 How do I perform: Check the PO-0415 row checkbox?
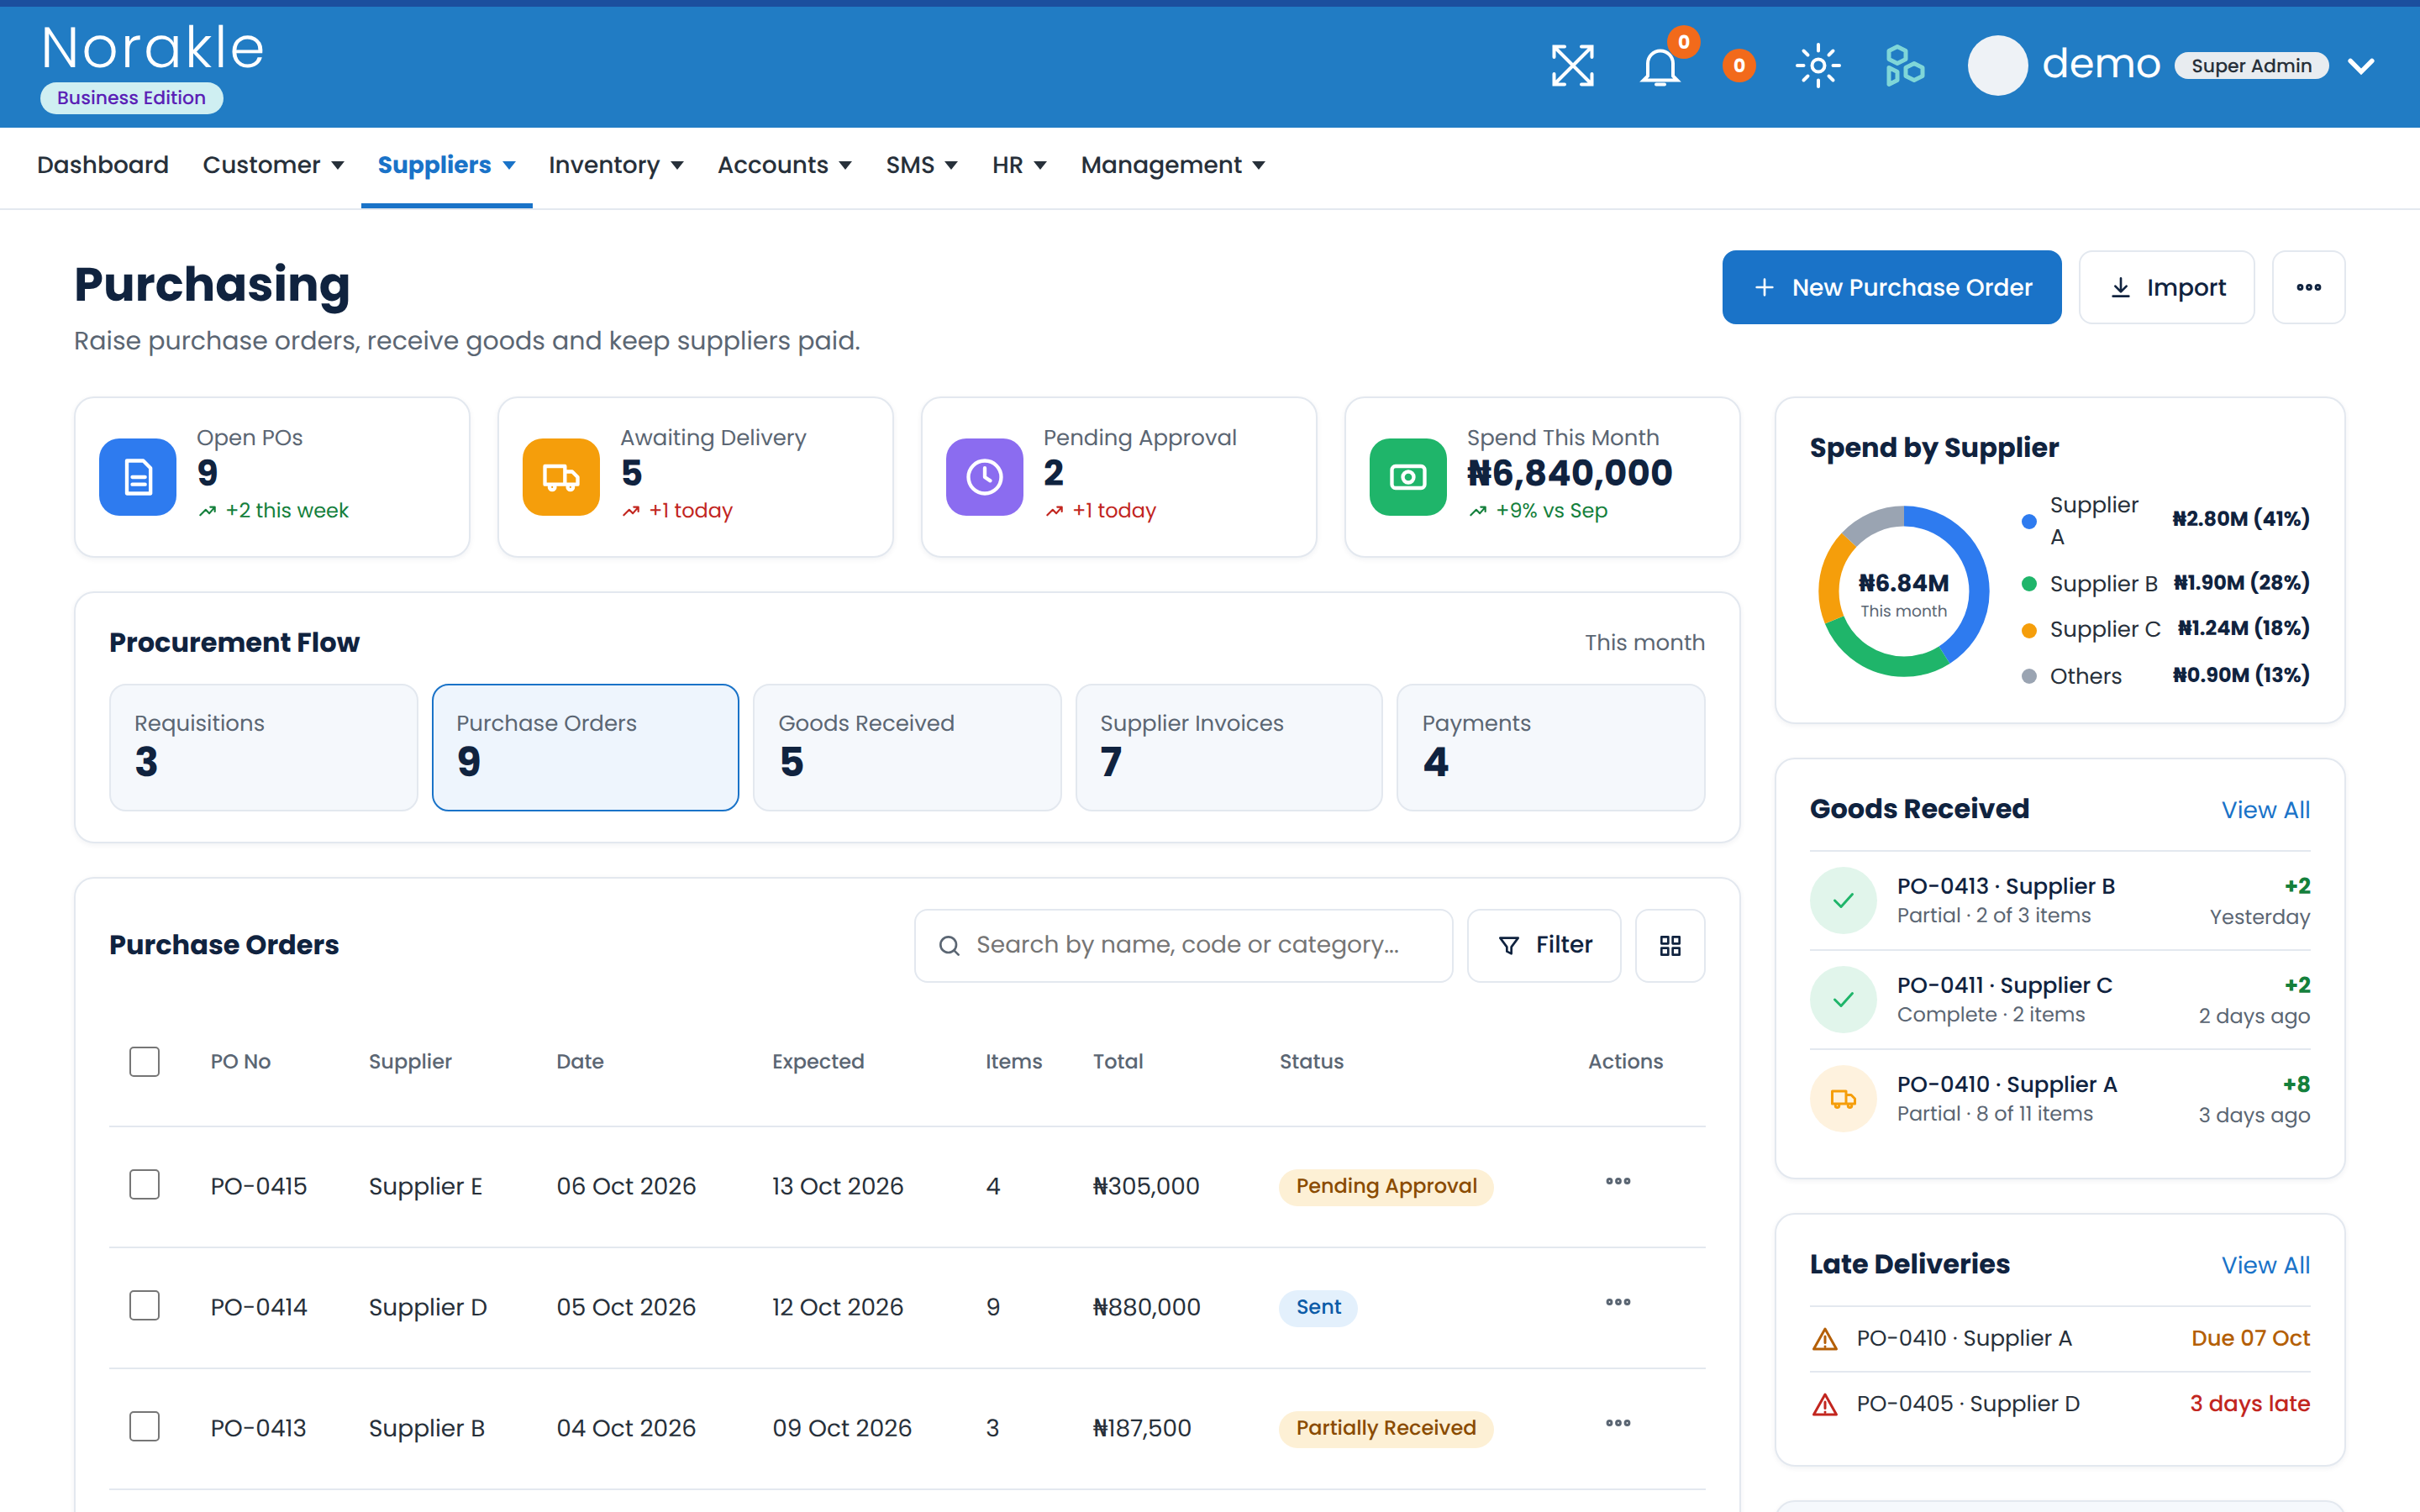click(144, 1185)
